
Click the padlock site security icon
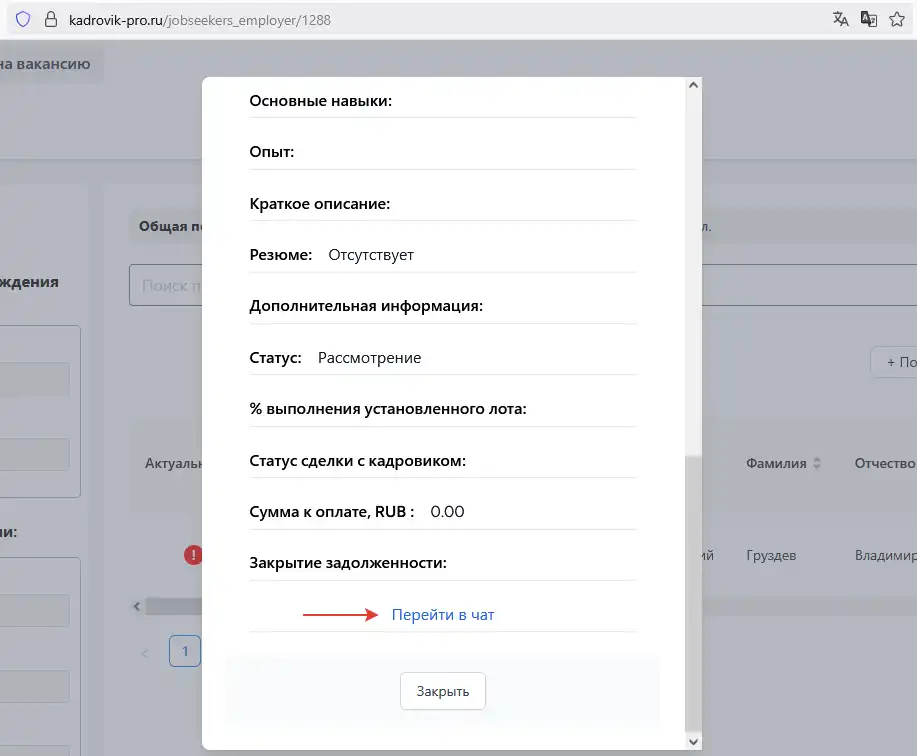click(x=50, y=19)
